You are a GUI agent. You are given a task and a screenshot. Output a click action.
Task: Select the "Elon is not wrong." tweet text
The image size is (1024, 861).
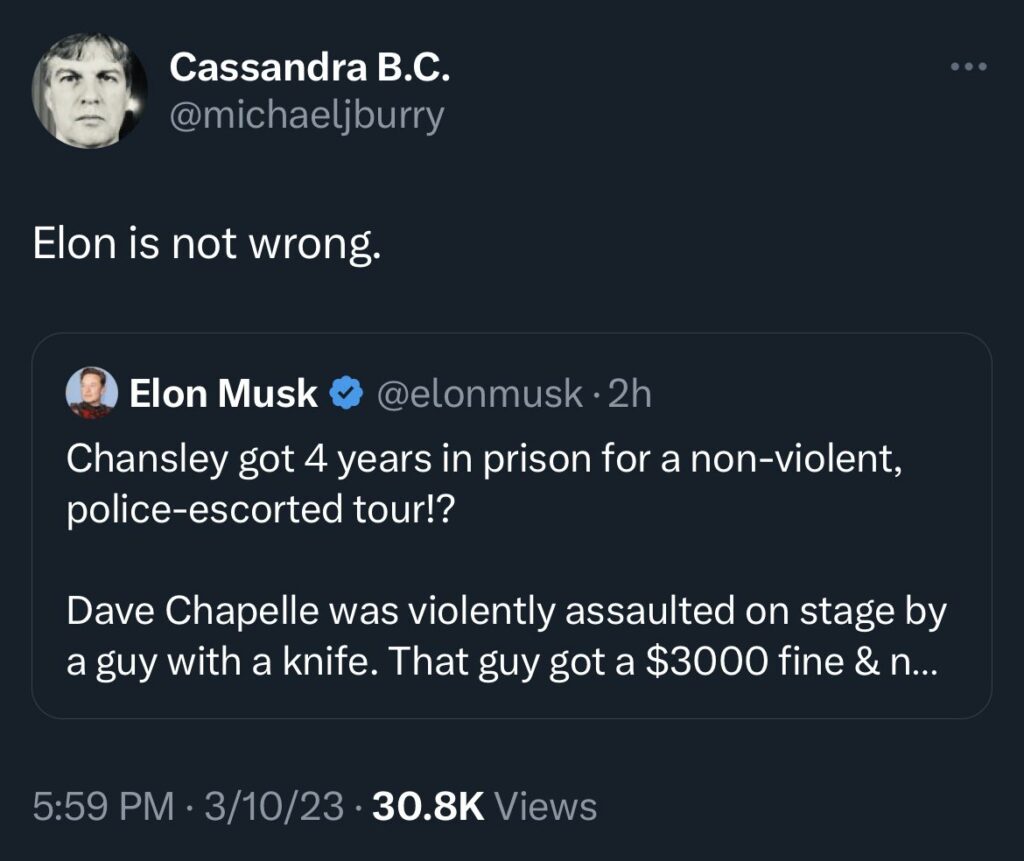207,244
